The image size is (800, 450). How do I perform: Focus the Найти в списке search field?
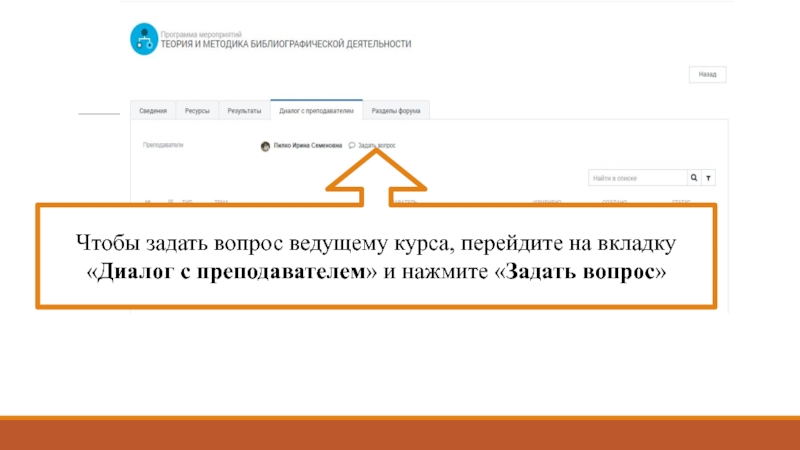pos(638,178)
